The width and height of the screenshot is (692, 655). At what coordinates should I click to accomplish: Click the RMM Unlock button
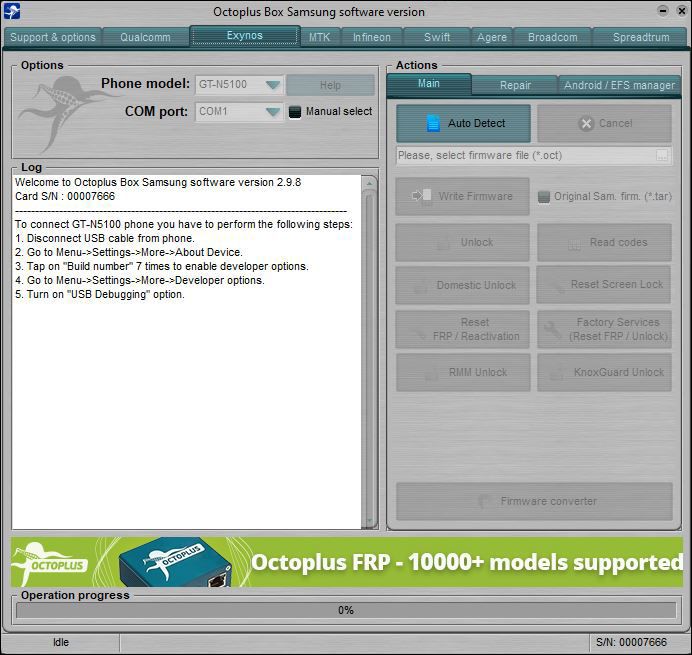[x=463, y=372]
